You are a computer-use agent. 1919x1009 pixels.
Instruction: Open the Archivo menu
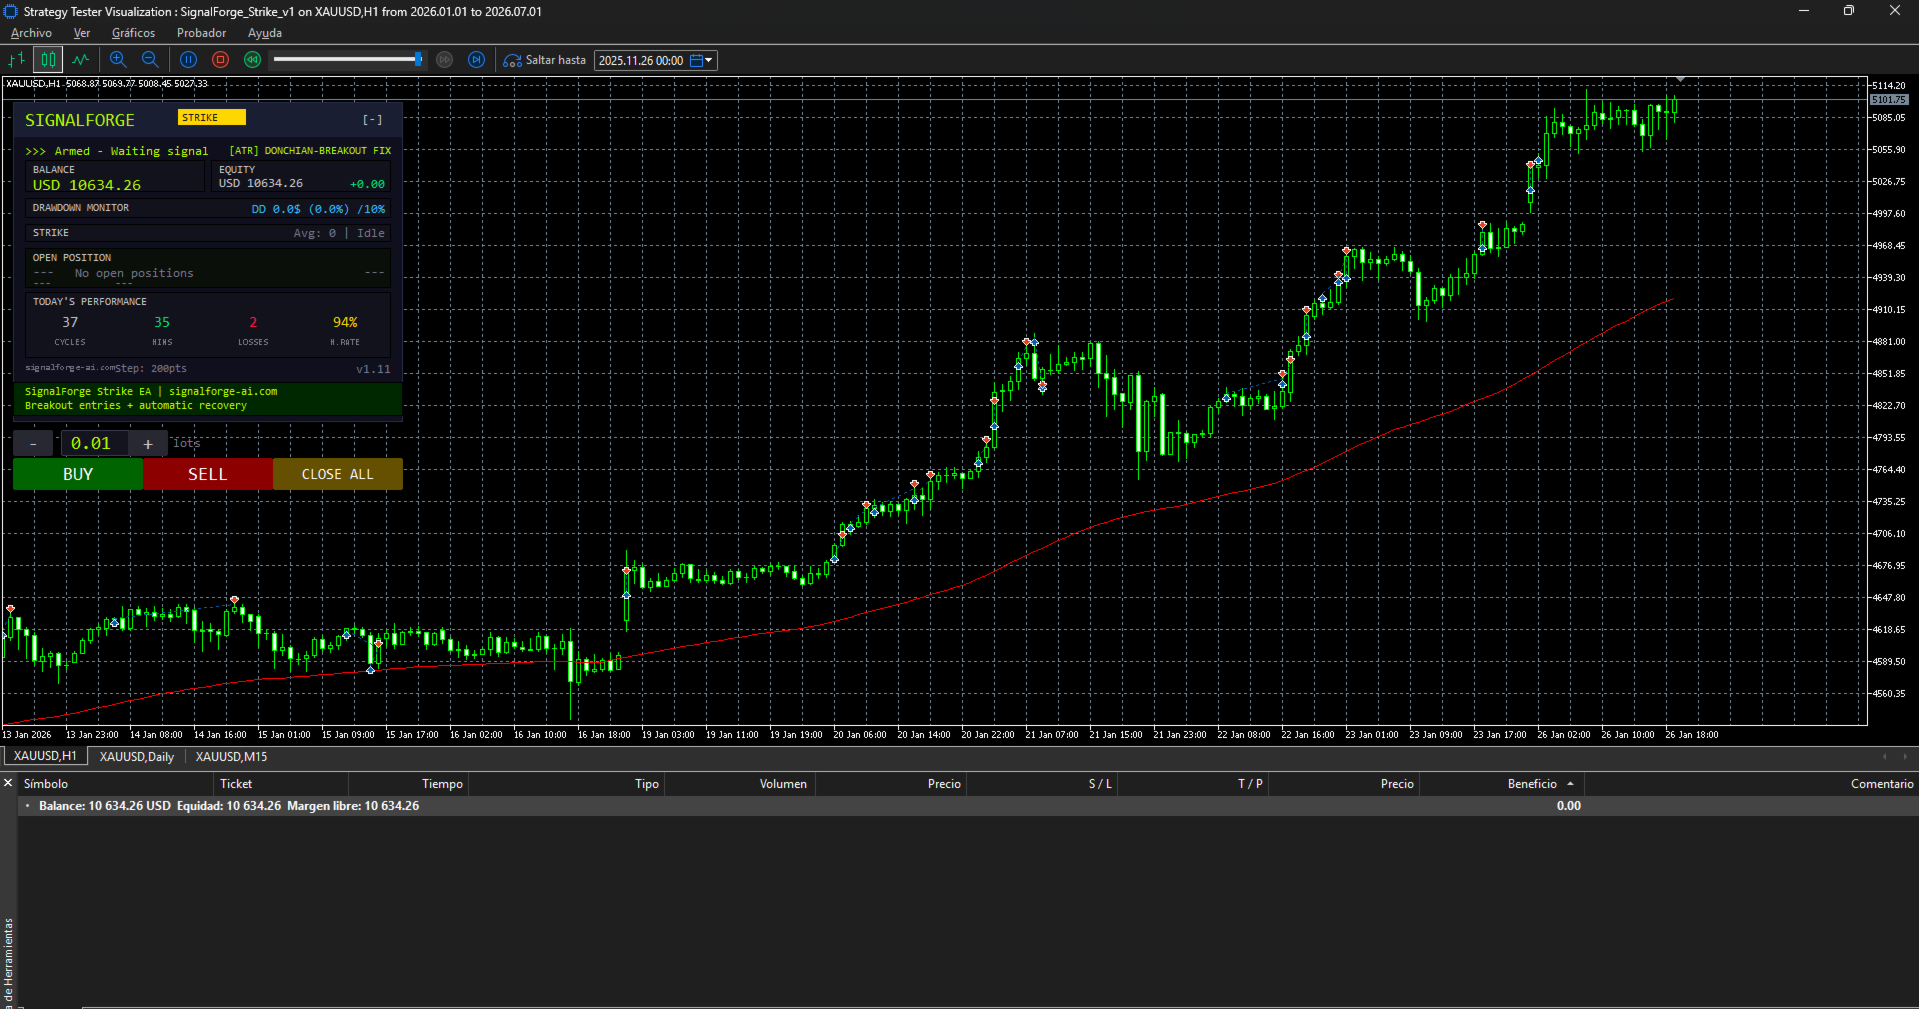(31, 33)
